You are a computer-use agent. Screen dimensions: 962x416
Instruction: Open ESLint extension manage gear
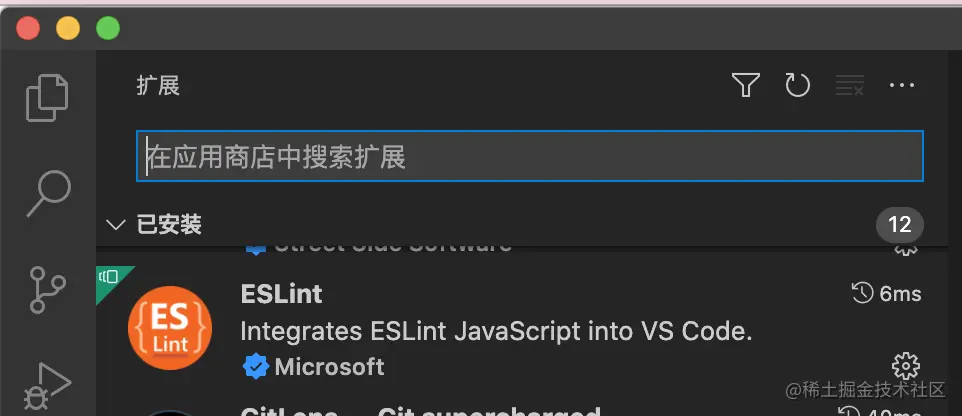[905, 364]
